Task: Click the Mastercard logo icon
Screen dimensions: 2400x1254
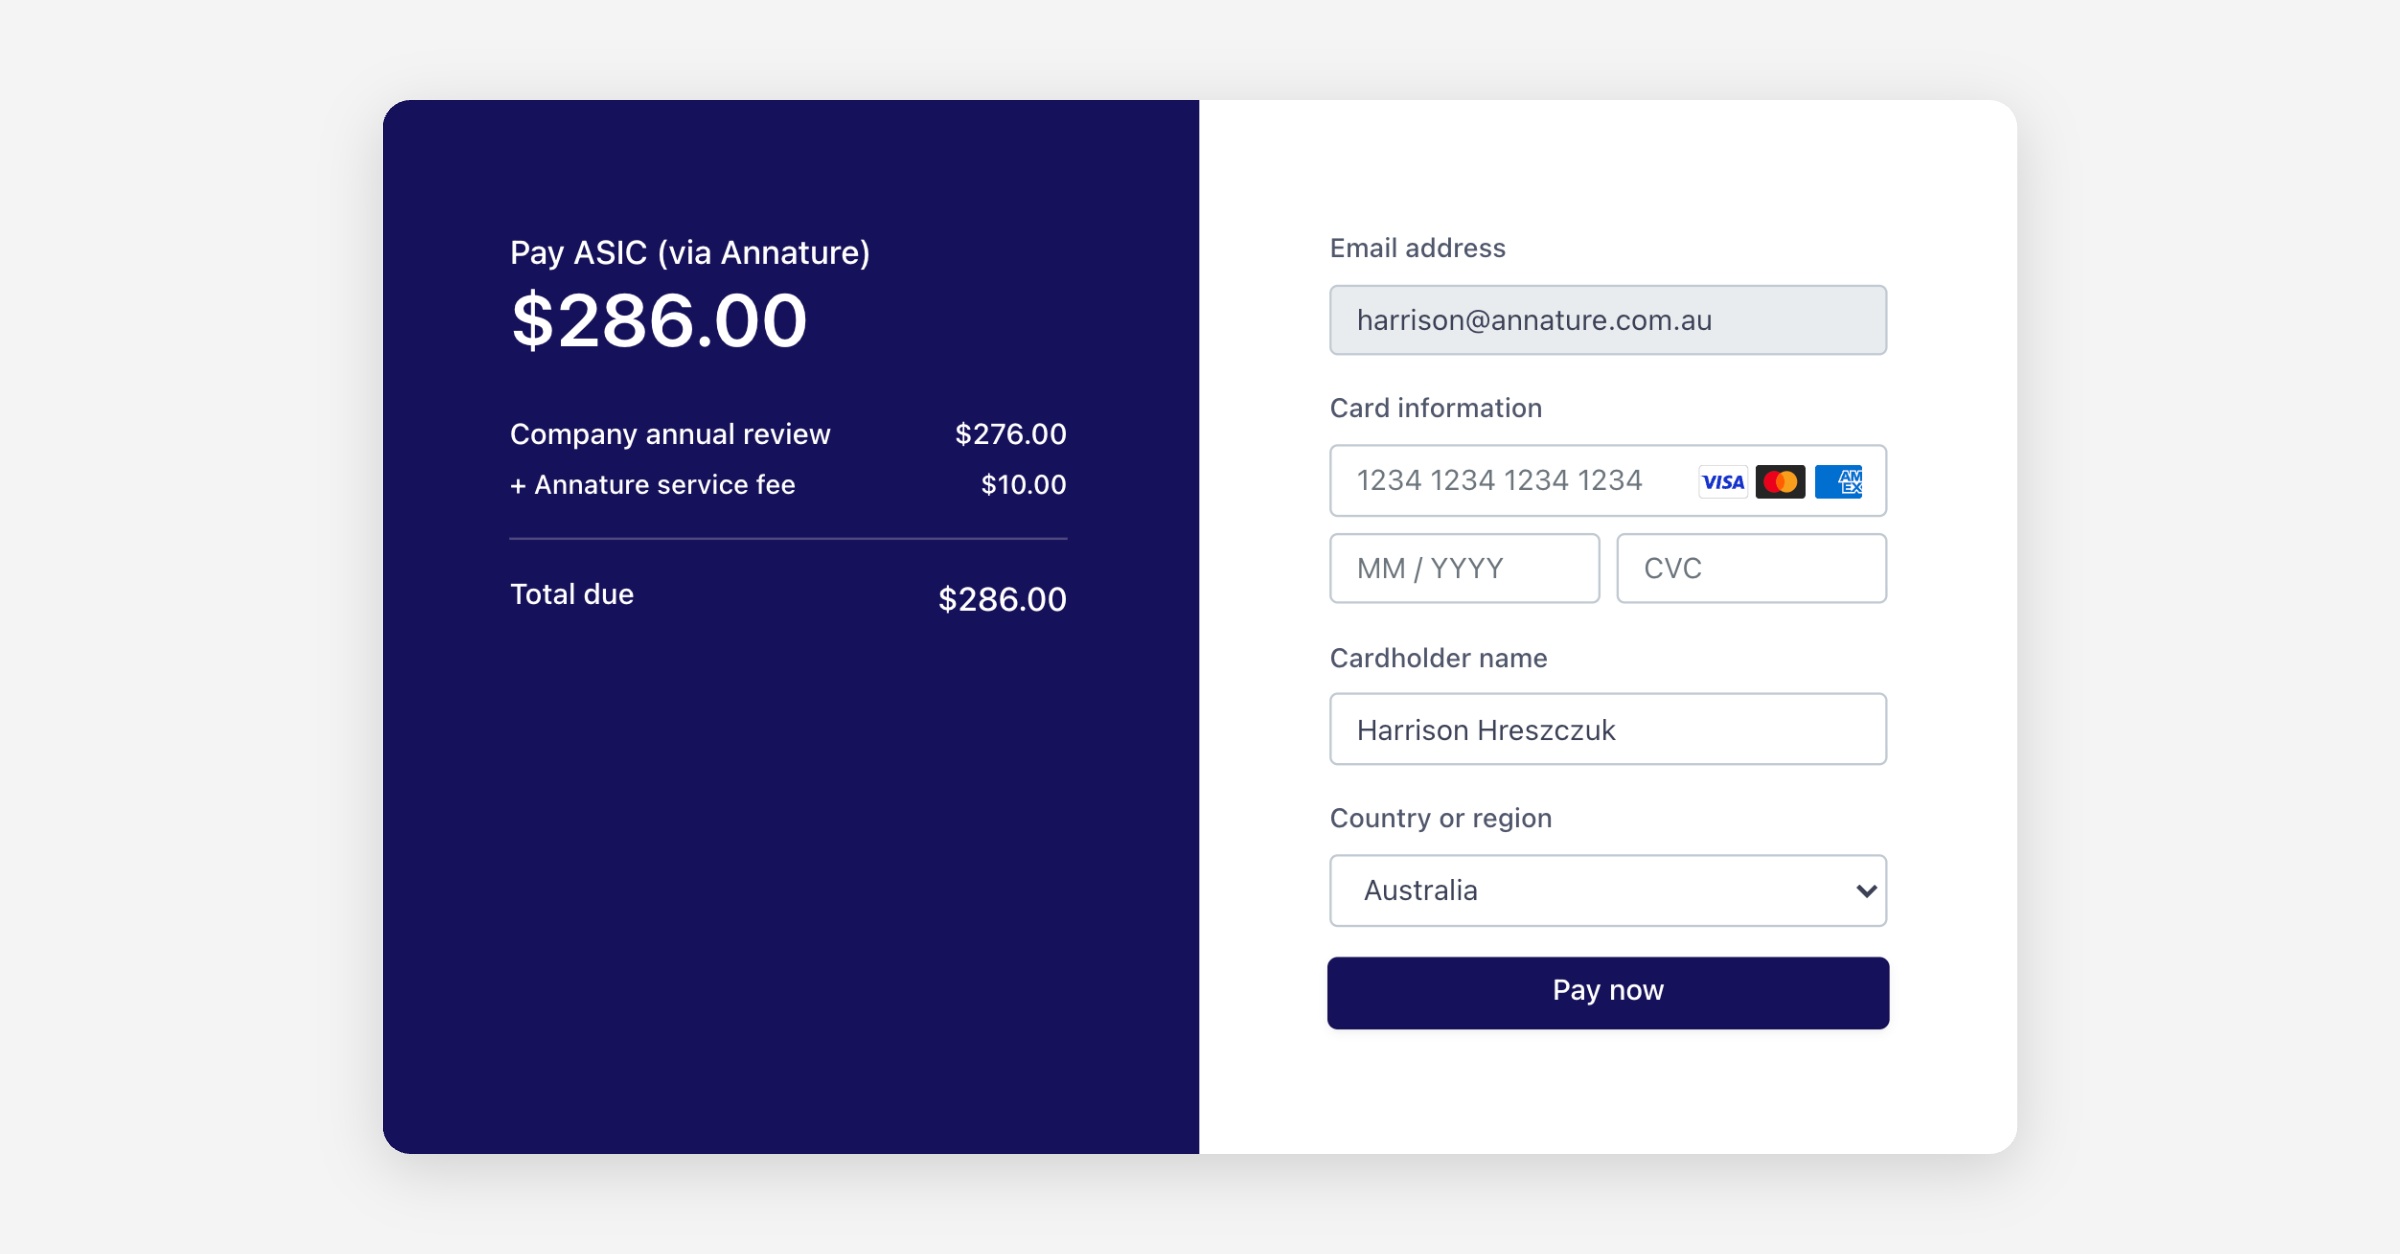Action: pos(1780,482)
